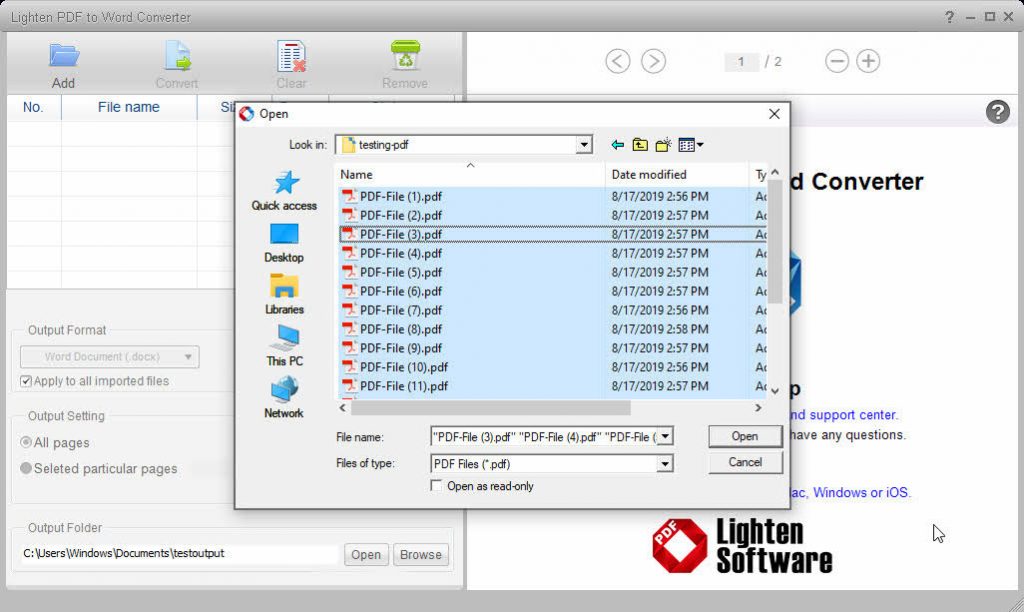
Task: Click the title bar help question mark
Action: point(950,17)
